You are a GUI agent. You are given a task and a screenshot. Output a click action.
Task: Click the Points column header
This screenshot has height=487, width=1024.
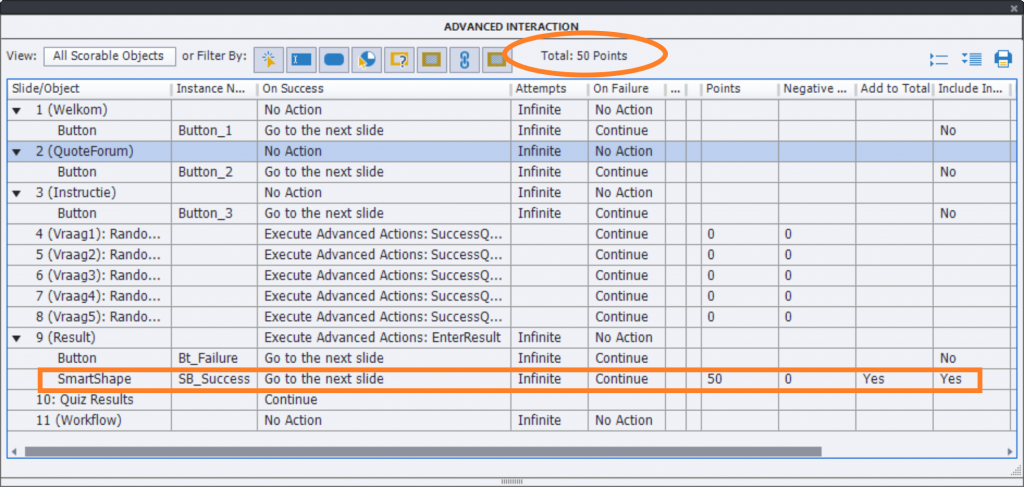click(x=738, y=89)
